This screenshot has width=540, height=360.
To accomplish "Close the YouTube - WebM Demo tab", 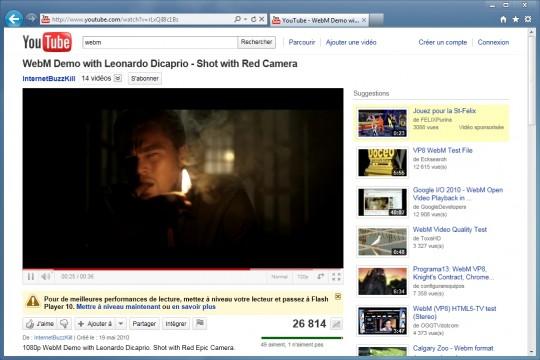I will 364,20.
